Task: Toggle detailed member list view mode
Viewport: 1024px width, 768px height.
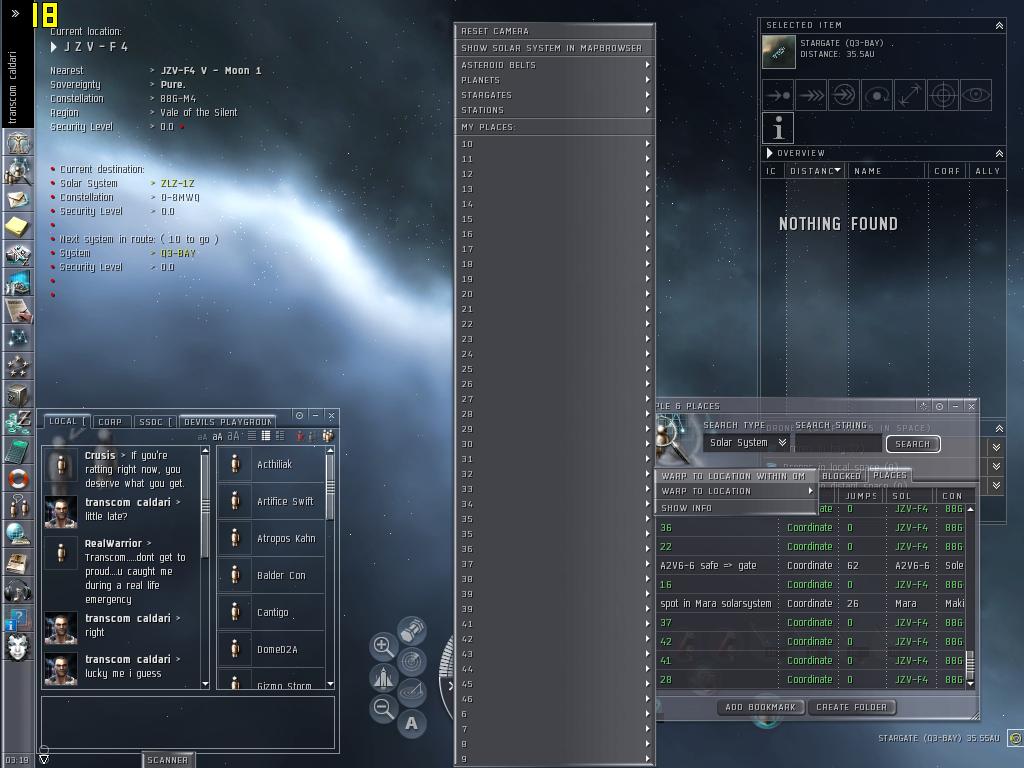Action: point(280,436)
